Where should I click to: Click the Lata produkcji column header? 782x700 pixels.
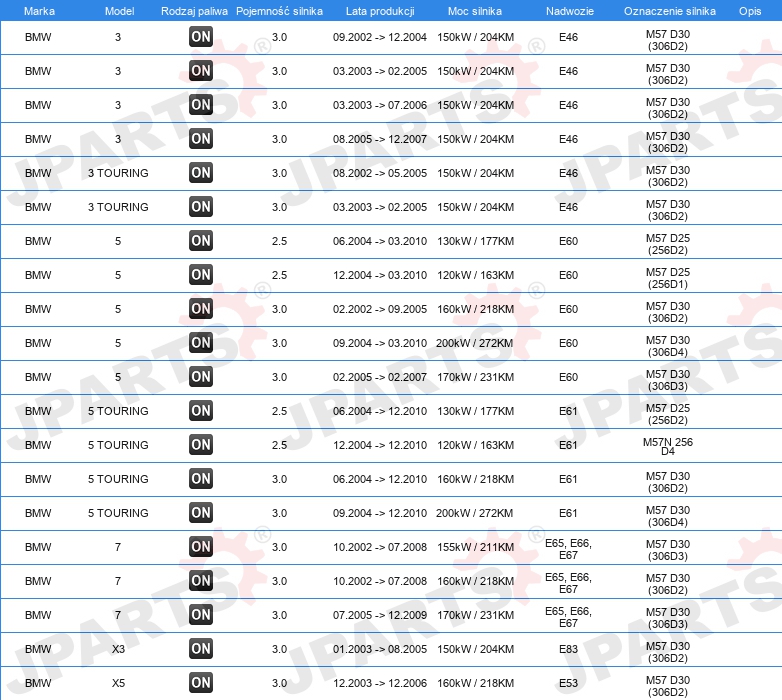click(380, 11)
